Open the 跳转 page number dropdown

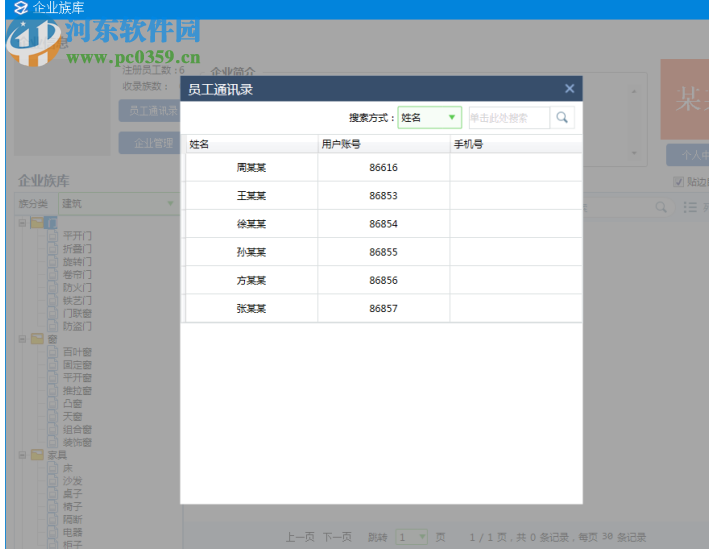411,537
